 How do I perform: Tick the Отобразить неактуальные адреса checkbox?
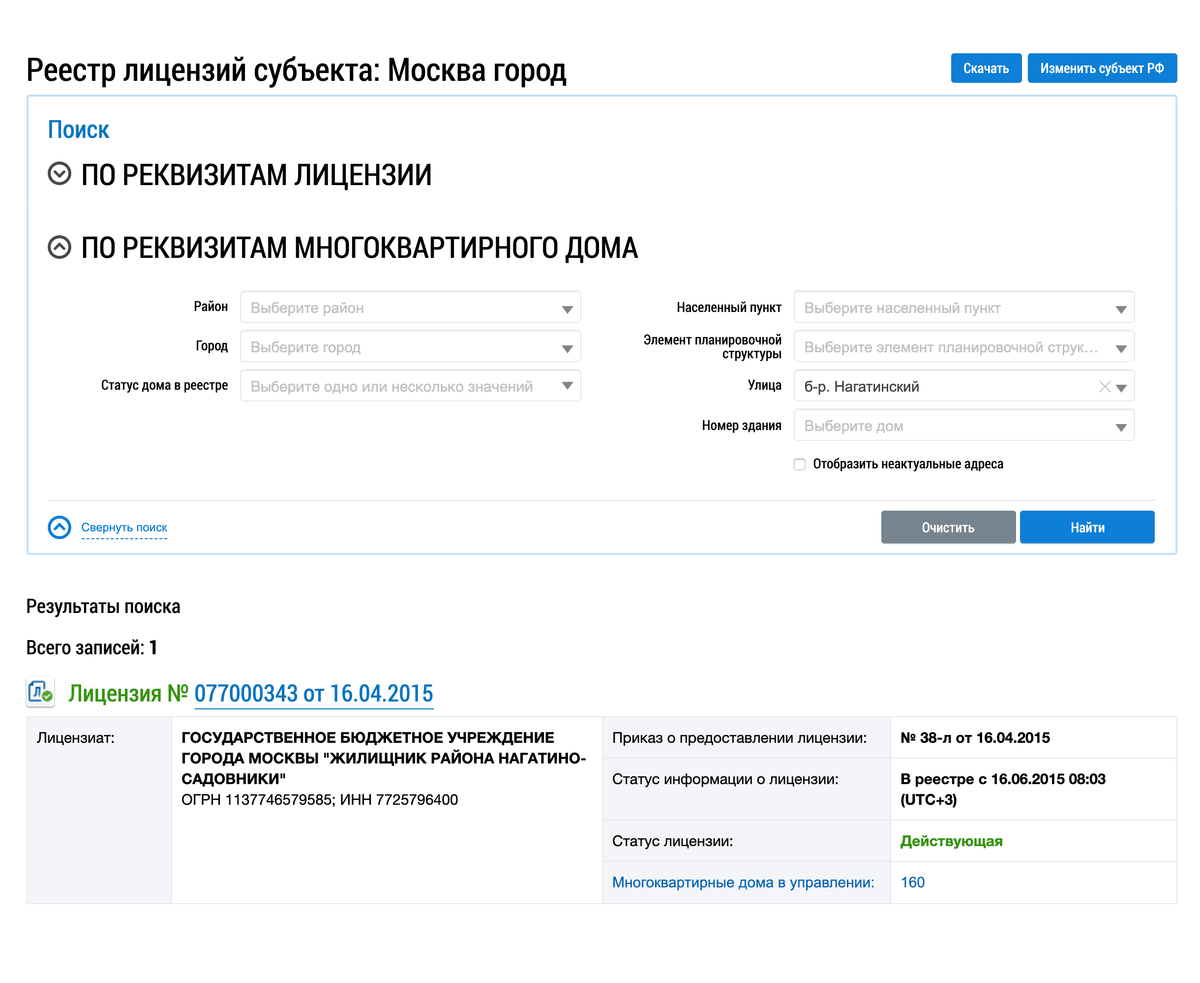[x=799, y=464]
